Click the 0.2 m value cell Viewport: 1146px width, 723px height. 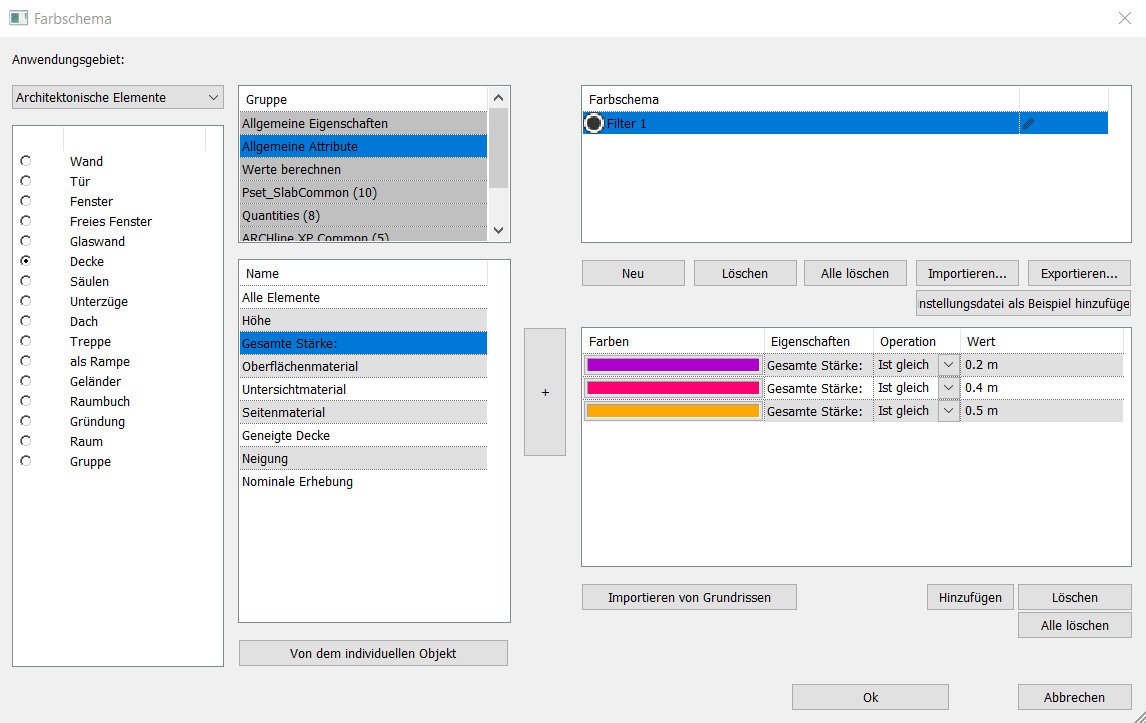point(1042,365)
